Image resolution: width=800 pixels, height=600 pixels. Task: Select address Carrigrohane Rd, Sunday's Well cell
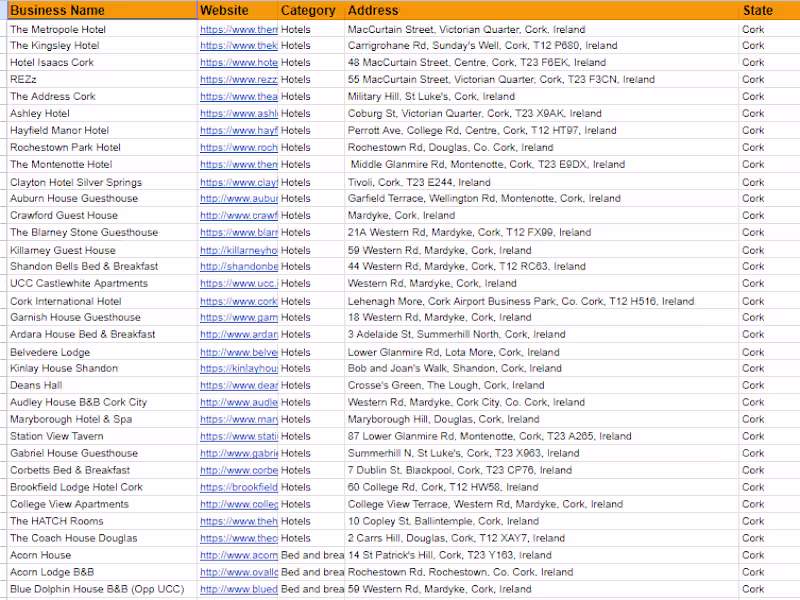(542, 45)
